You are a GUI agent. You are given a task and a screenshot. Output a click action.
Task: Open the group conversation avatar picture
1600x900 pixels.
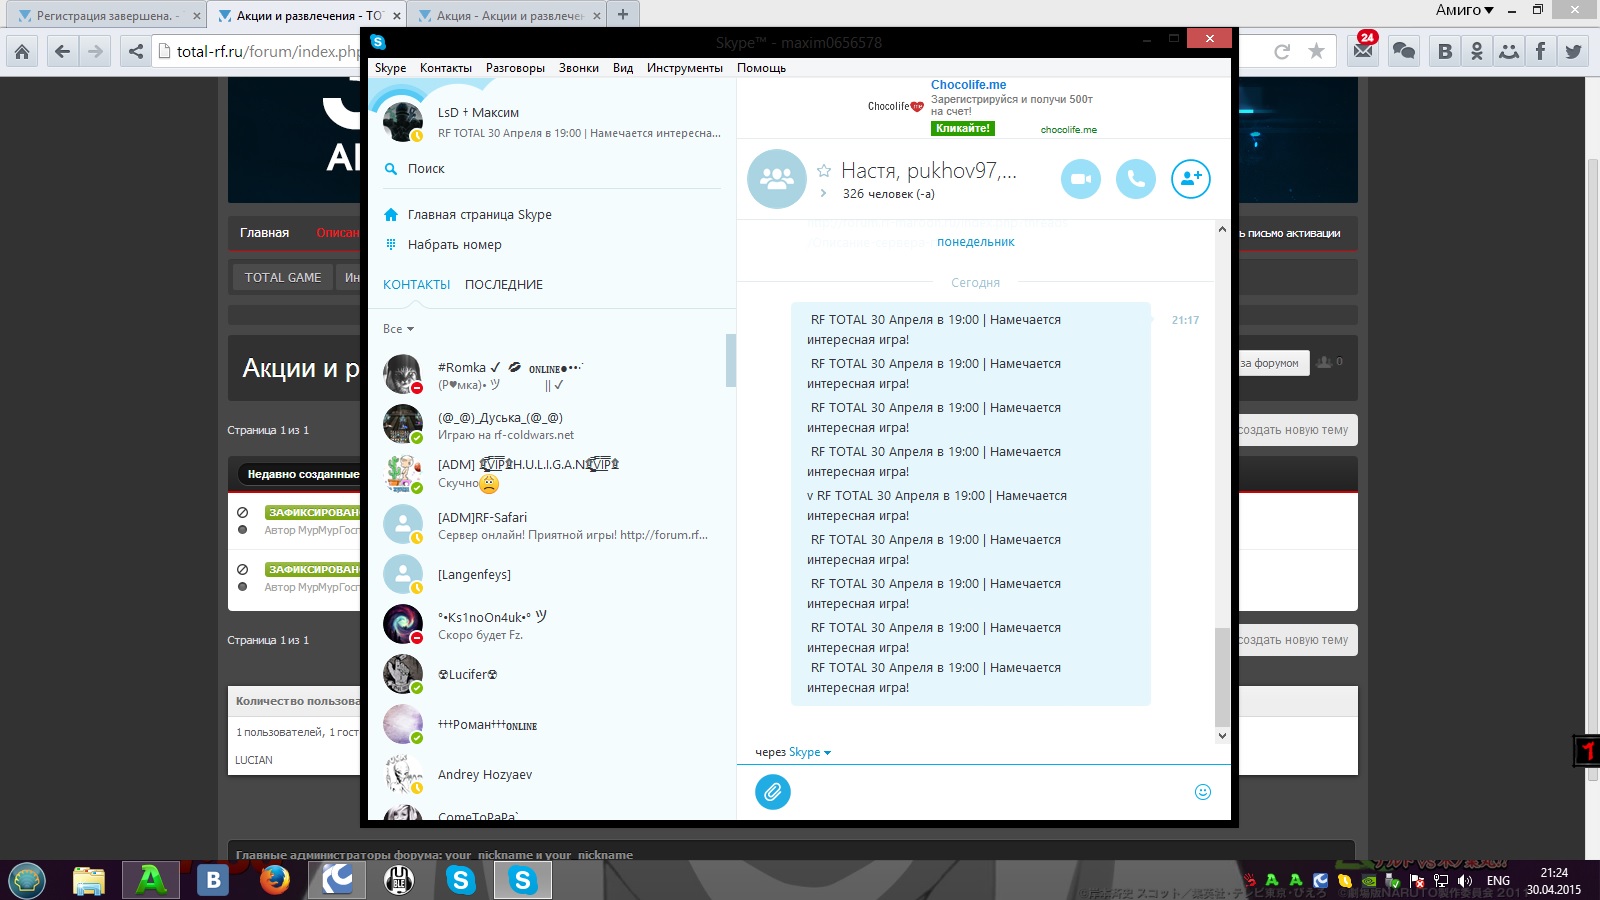(777, 179)
